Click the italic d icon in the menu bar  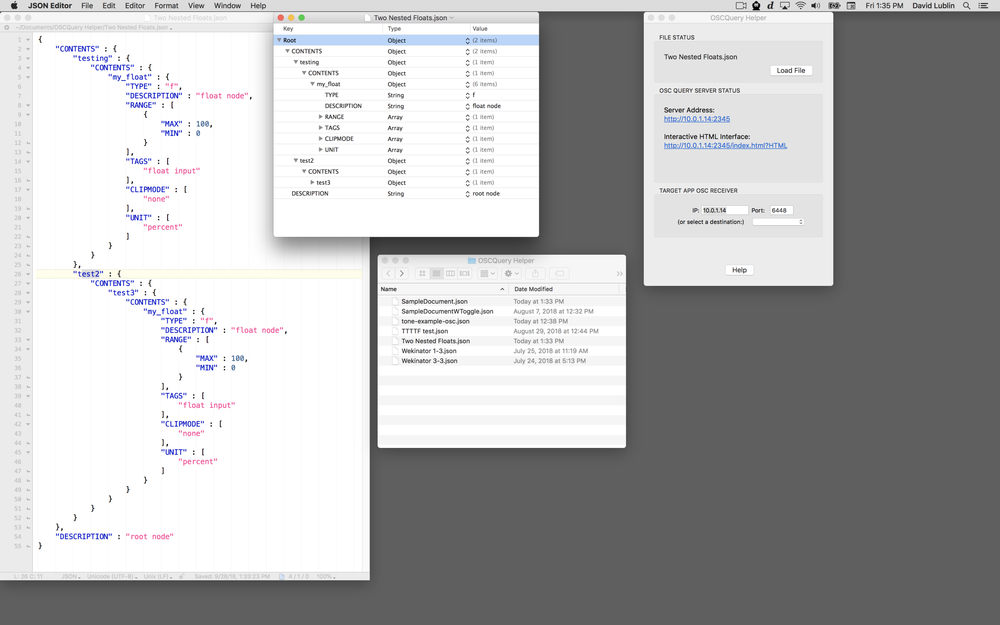(770, 6)
